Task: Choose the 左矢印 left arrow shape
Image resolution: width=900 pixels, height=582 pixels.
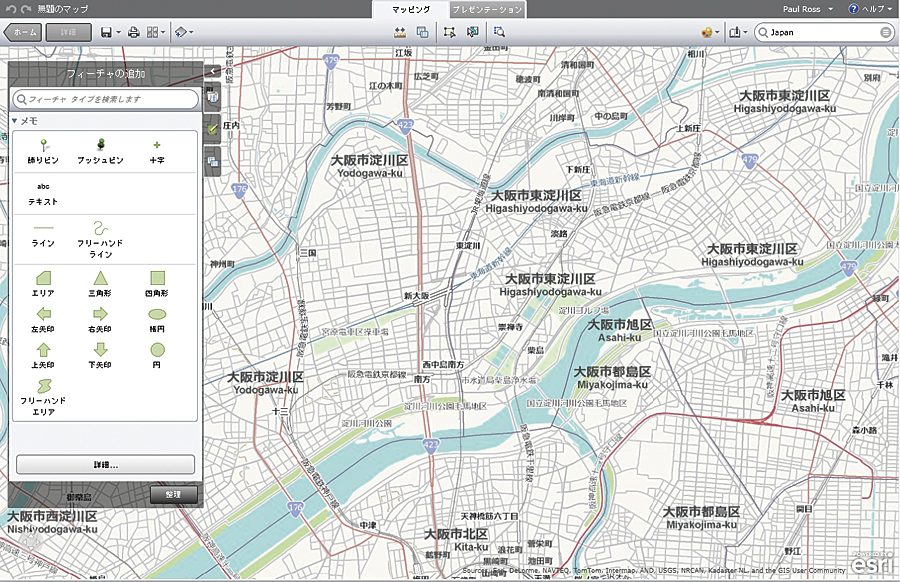Action: pyautogui.click(x=43, y=319)
